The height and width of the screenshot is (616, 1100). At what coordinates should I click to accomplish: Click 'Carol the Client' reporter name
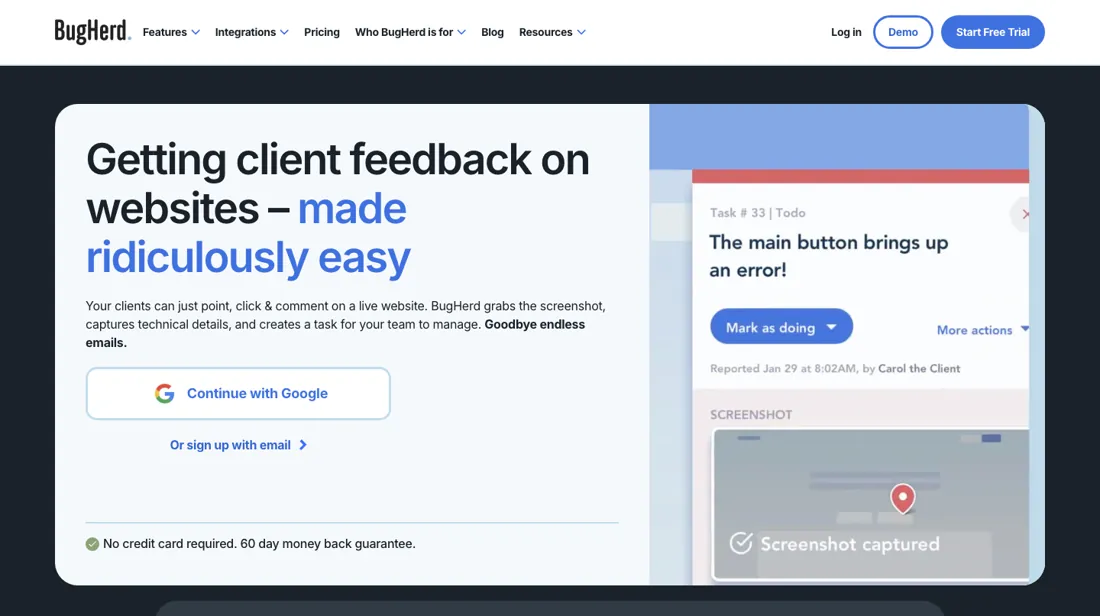[919, 368]
